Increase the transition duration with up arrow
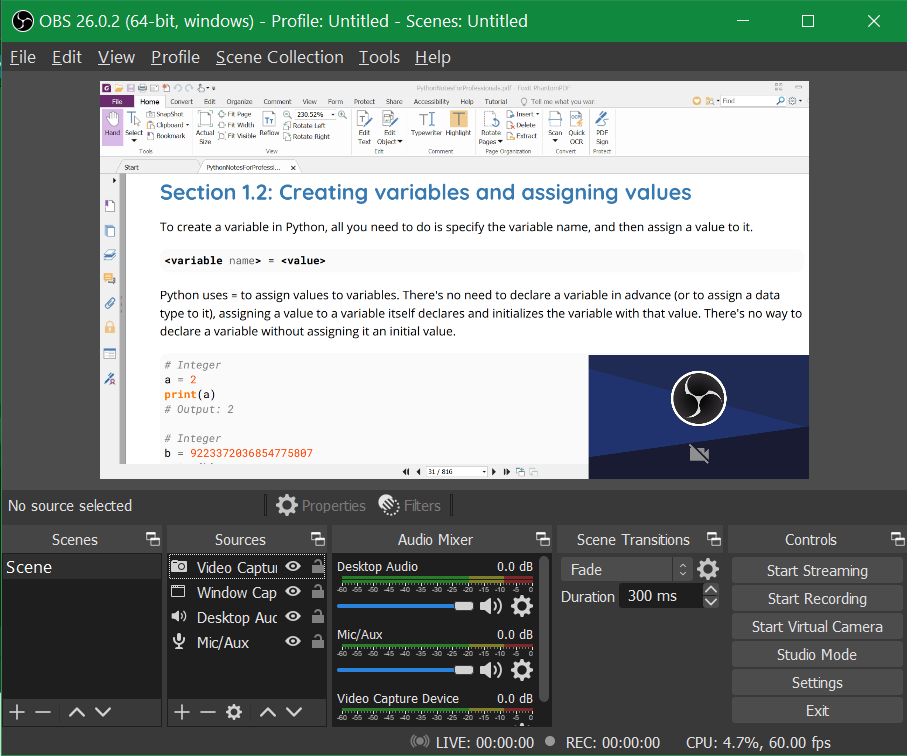 (711, 589)
